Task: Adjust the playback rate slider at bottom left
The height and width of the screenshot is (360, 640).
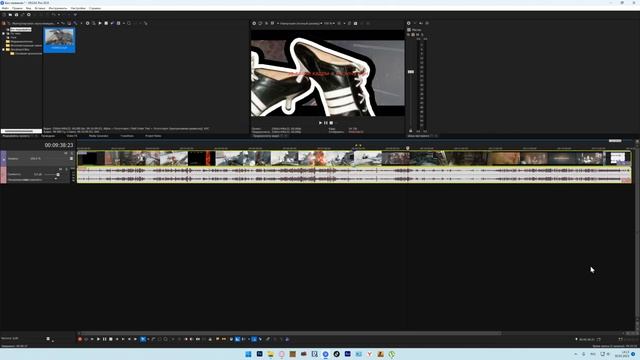Action: [48, 339]
